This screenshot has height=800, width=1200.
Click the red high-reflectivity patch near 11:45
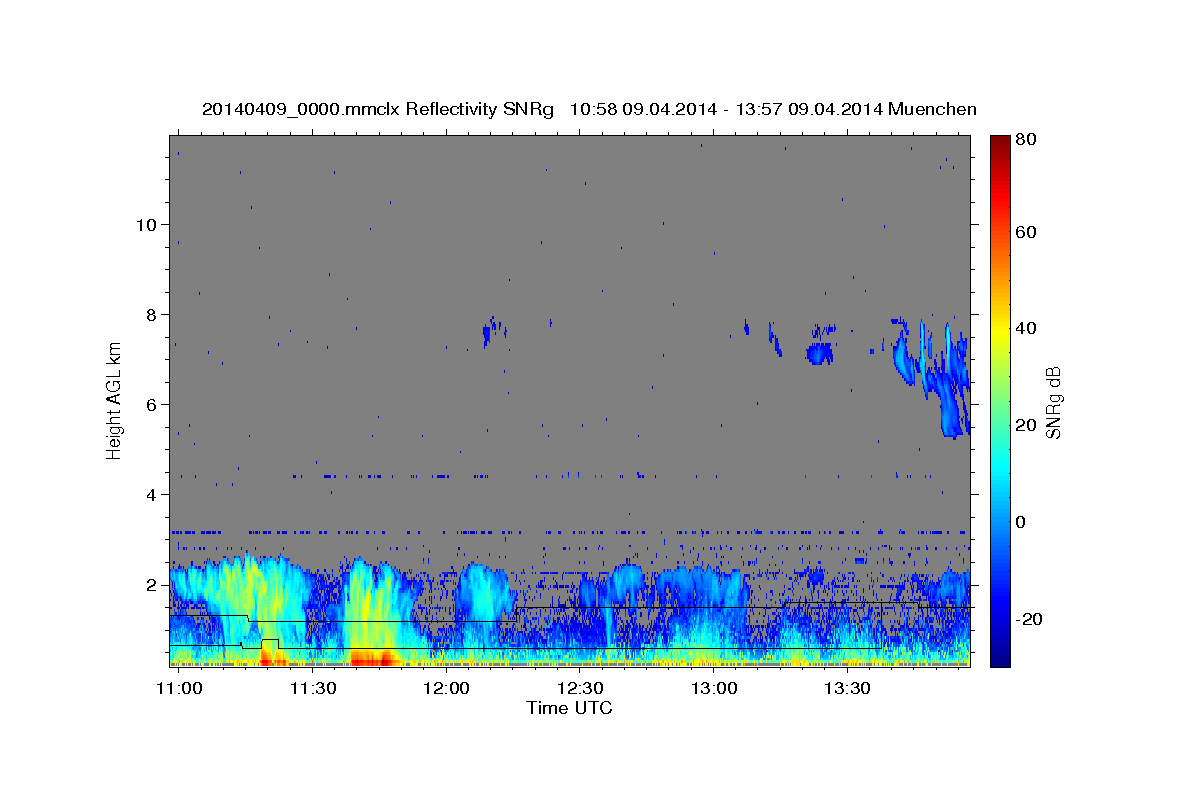click(375, 657)
